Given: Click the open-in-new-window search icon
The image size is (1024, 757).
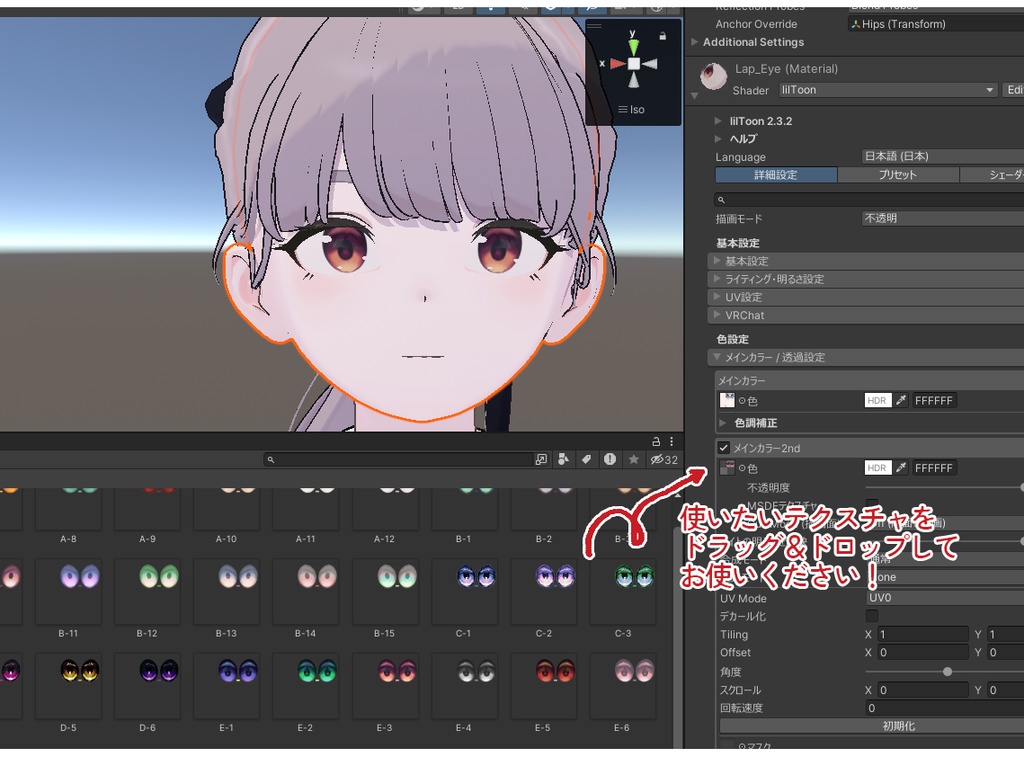Looking at the screenshot, I should [541, 460].
